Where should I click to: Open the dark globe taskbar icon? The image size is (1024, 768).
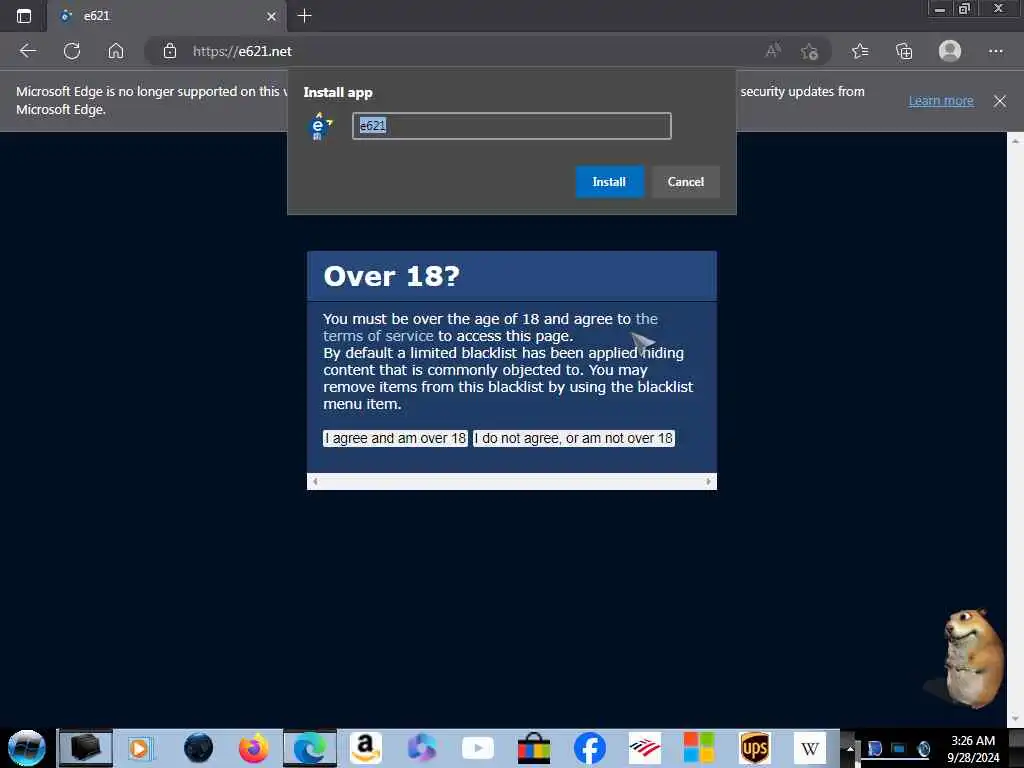point(198,748)
